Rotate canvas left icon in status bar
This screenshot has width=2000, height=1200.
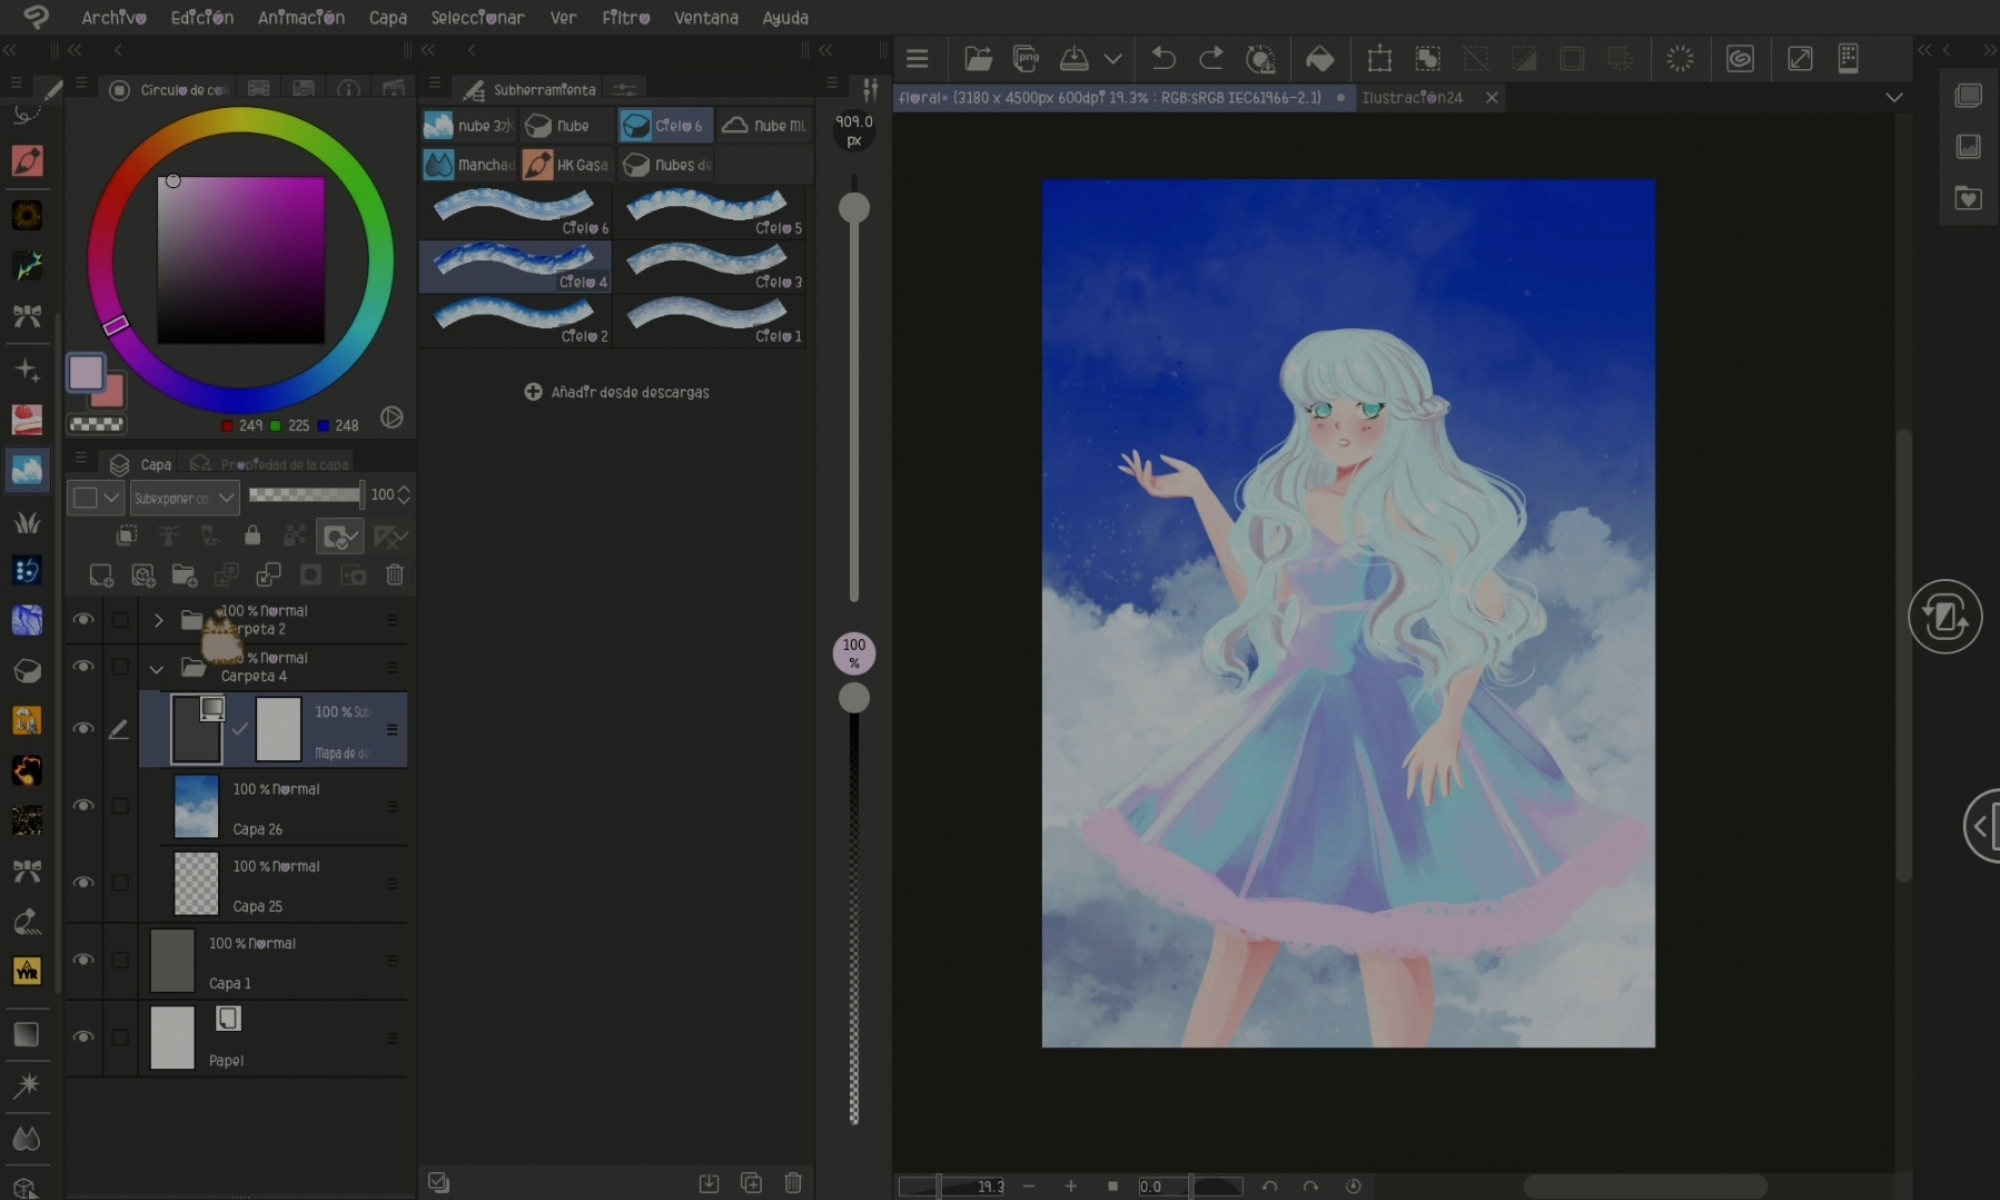[x=1269, y=1186]
